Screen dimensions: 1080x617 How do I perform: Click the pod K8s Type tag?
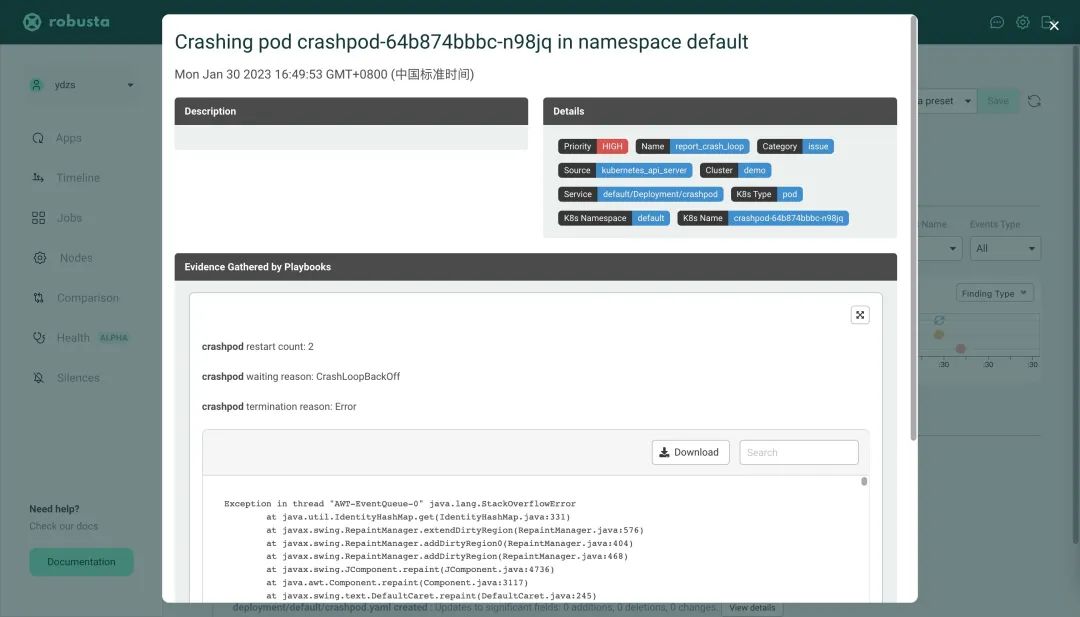point(789,194)
